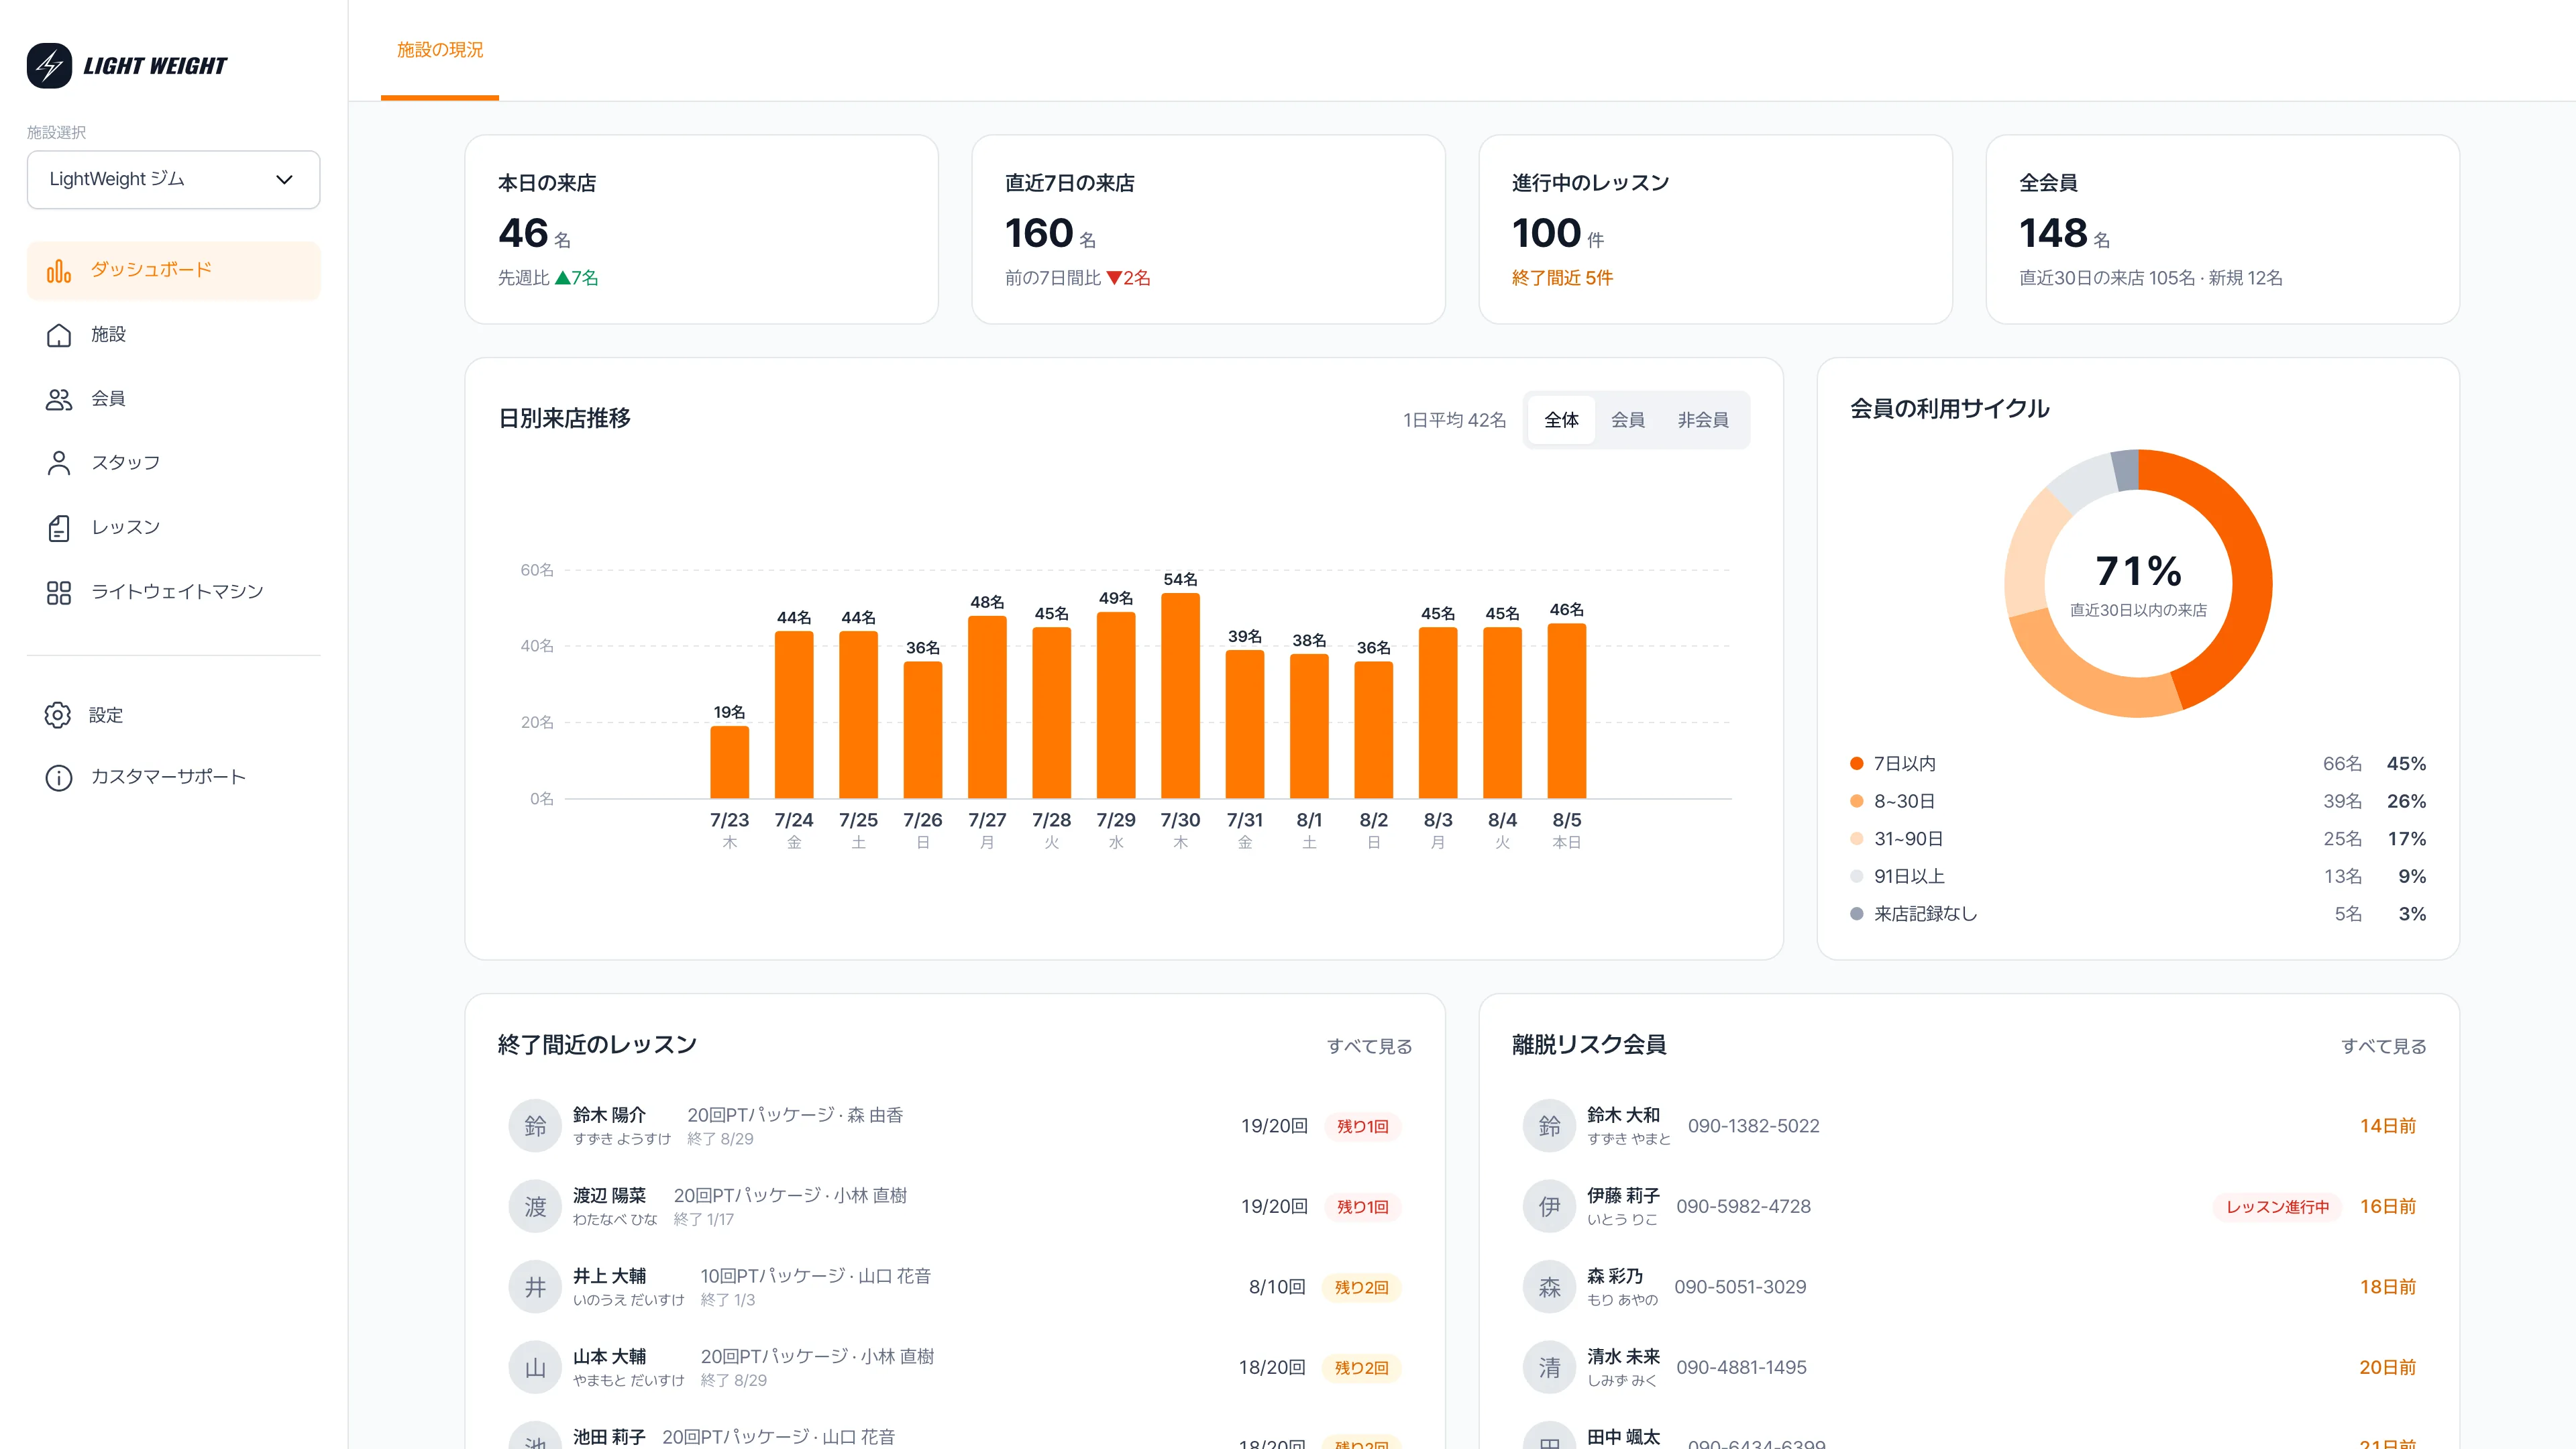Click the 会員 people icon
The image size is (2576, 1449).
click(59, 399)
